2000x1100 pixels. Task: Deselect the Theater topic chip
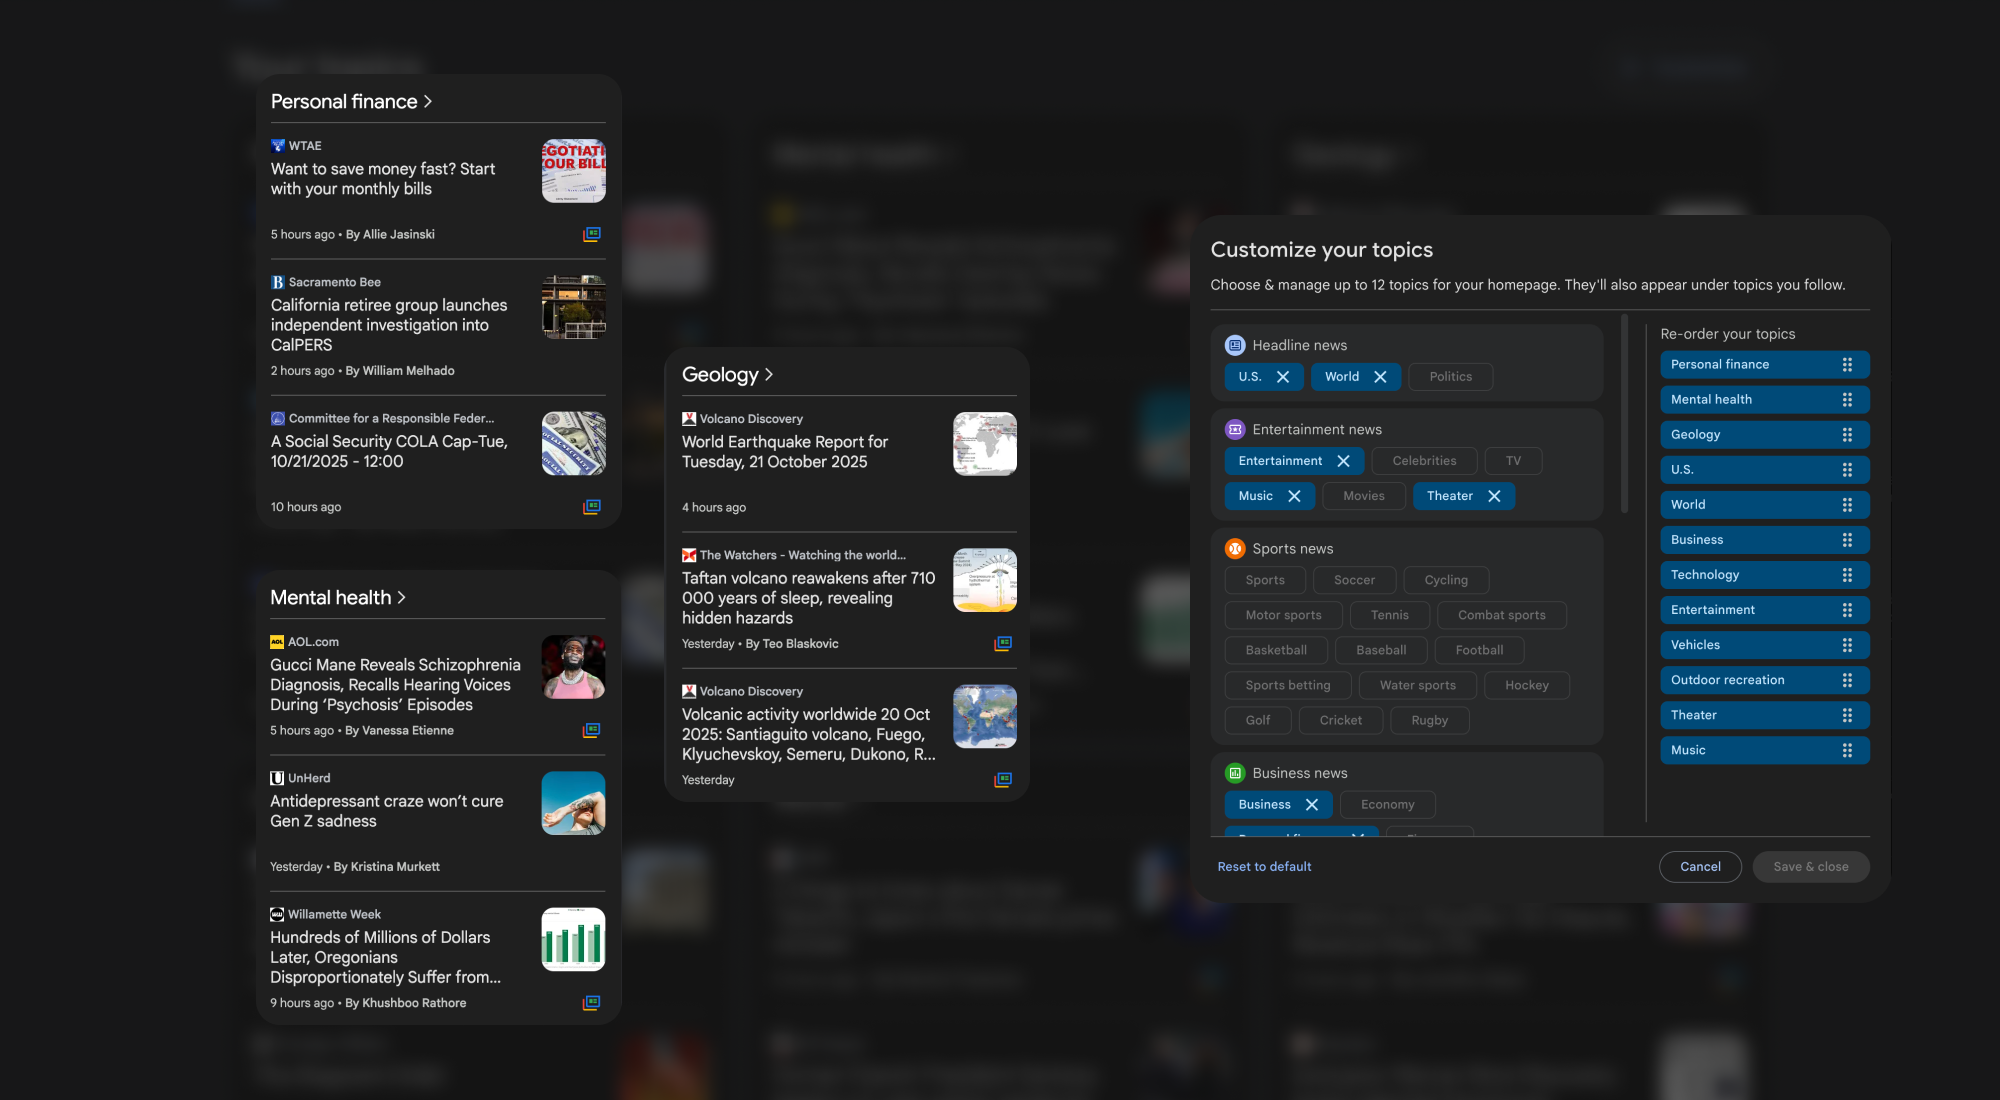click(1494, 496)
